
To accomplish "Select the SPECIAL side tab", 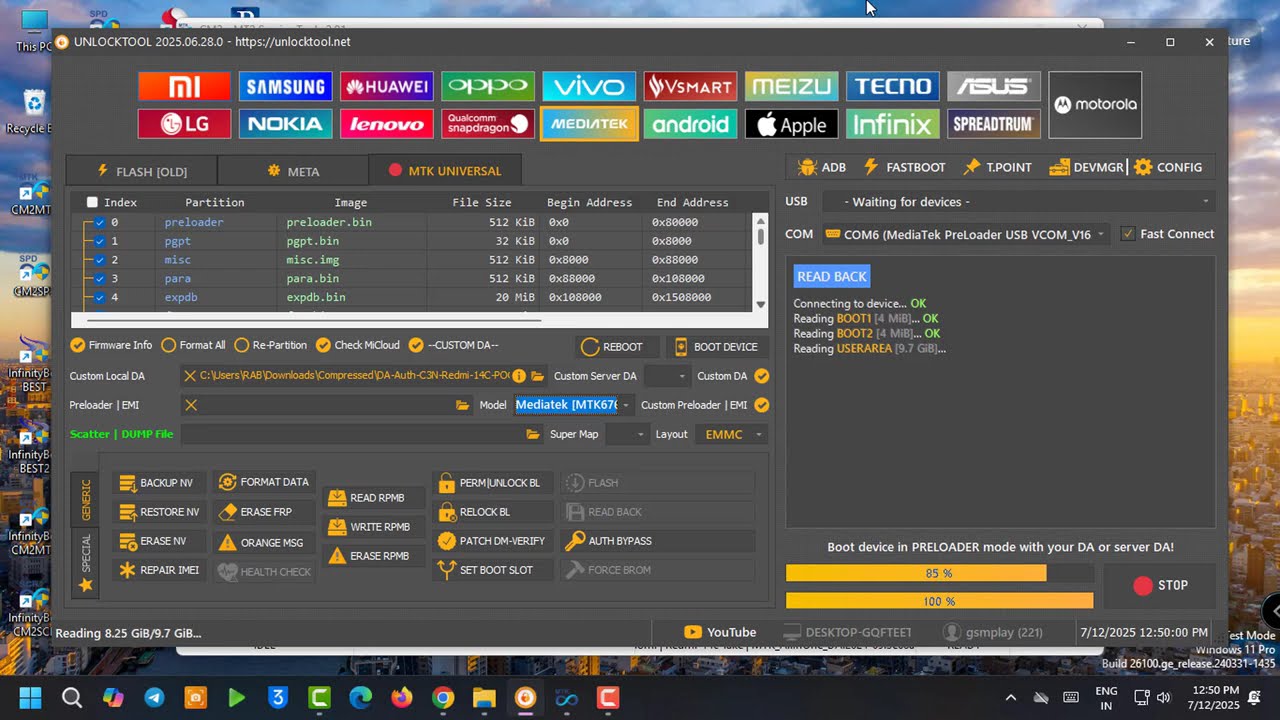I will (x=86, y=561).
